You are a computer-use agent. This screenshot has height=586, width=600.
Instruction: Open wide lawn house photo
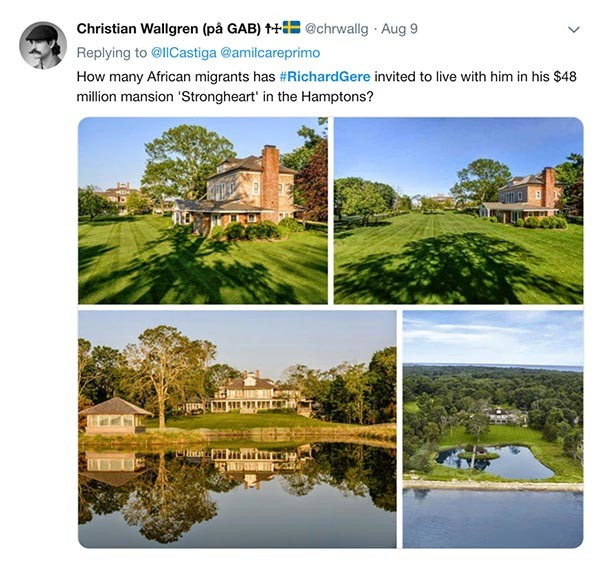(x=458, y=211)
